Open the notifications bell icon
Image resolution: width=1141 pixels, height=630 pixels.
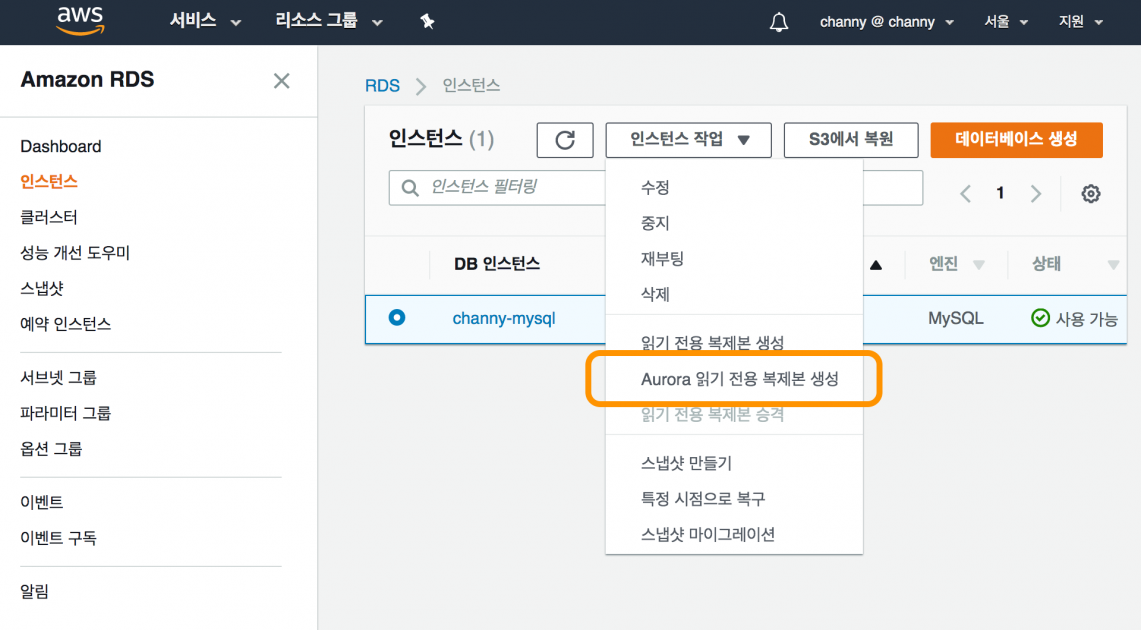click(x=779, y=21)
